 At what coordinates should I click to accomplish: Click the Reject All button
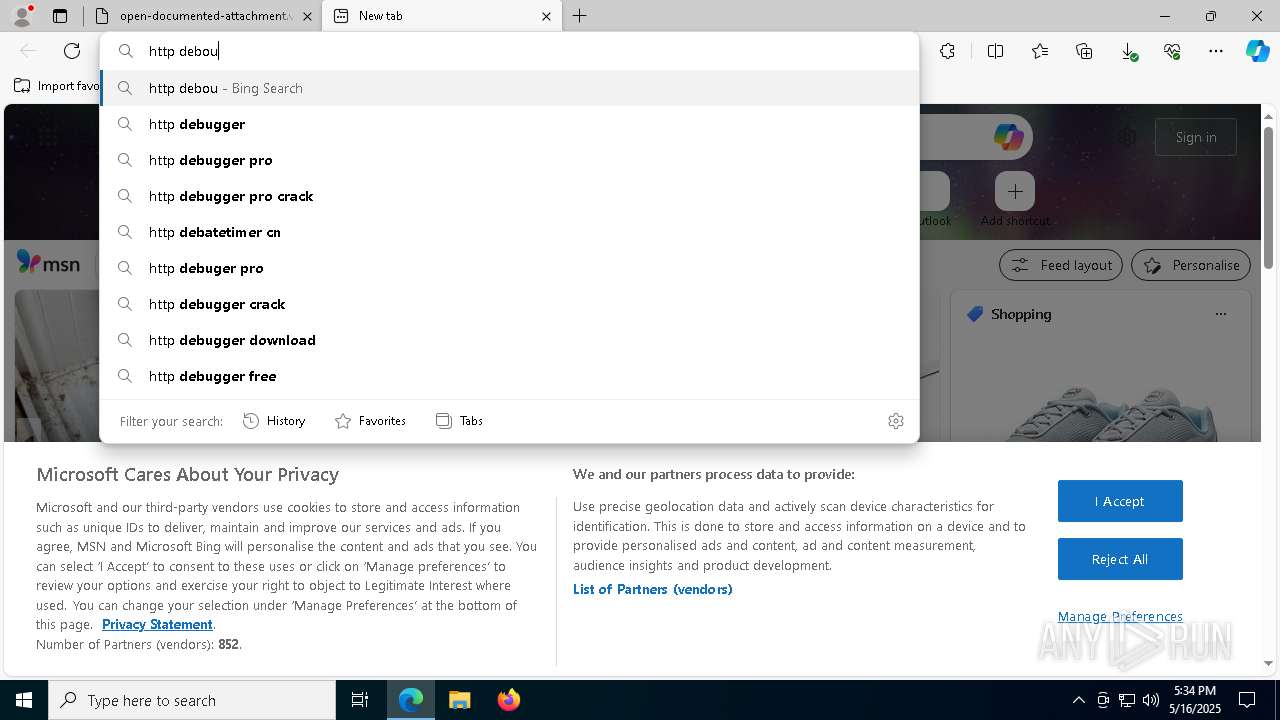(x=1120, y=559)
